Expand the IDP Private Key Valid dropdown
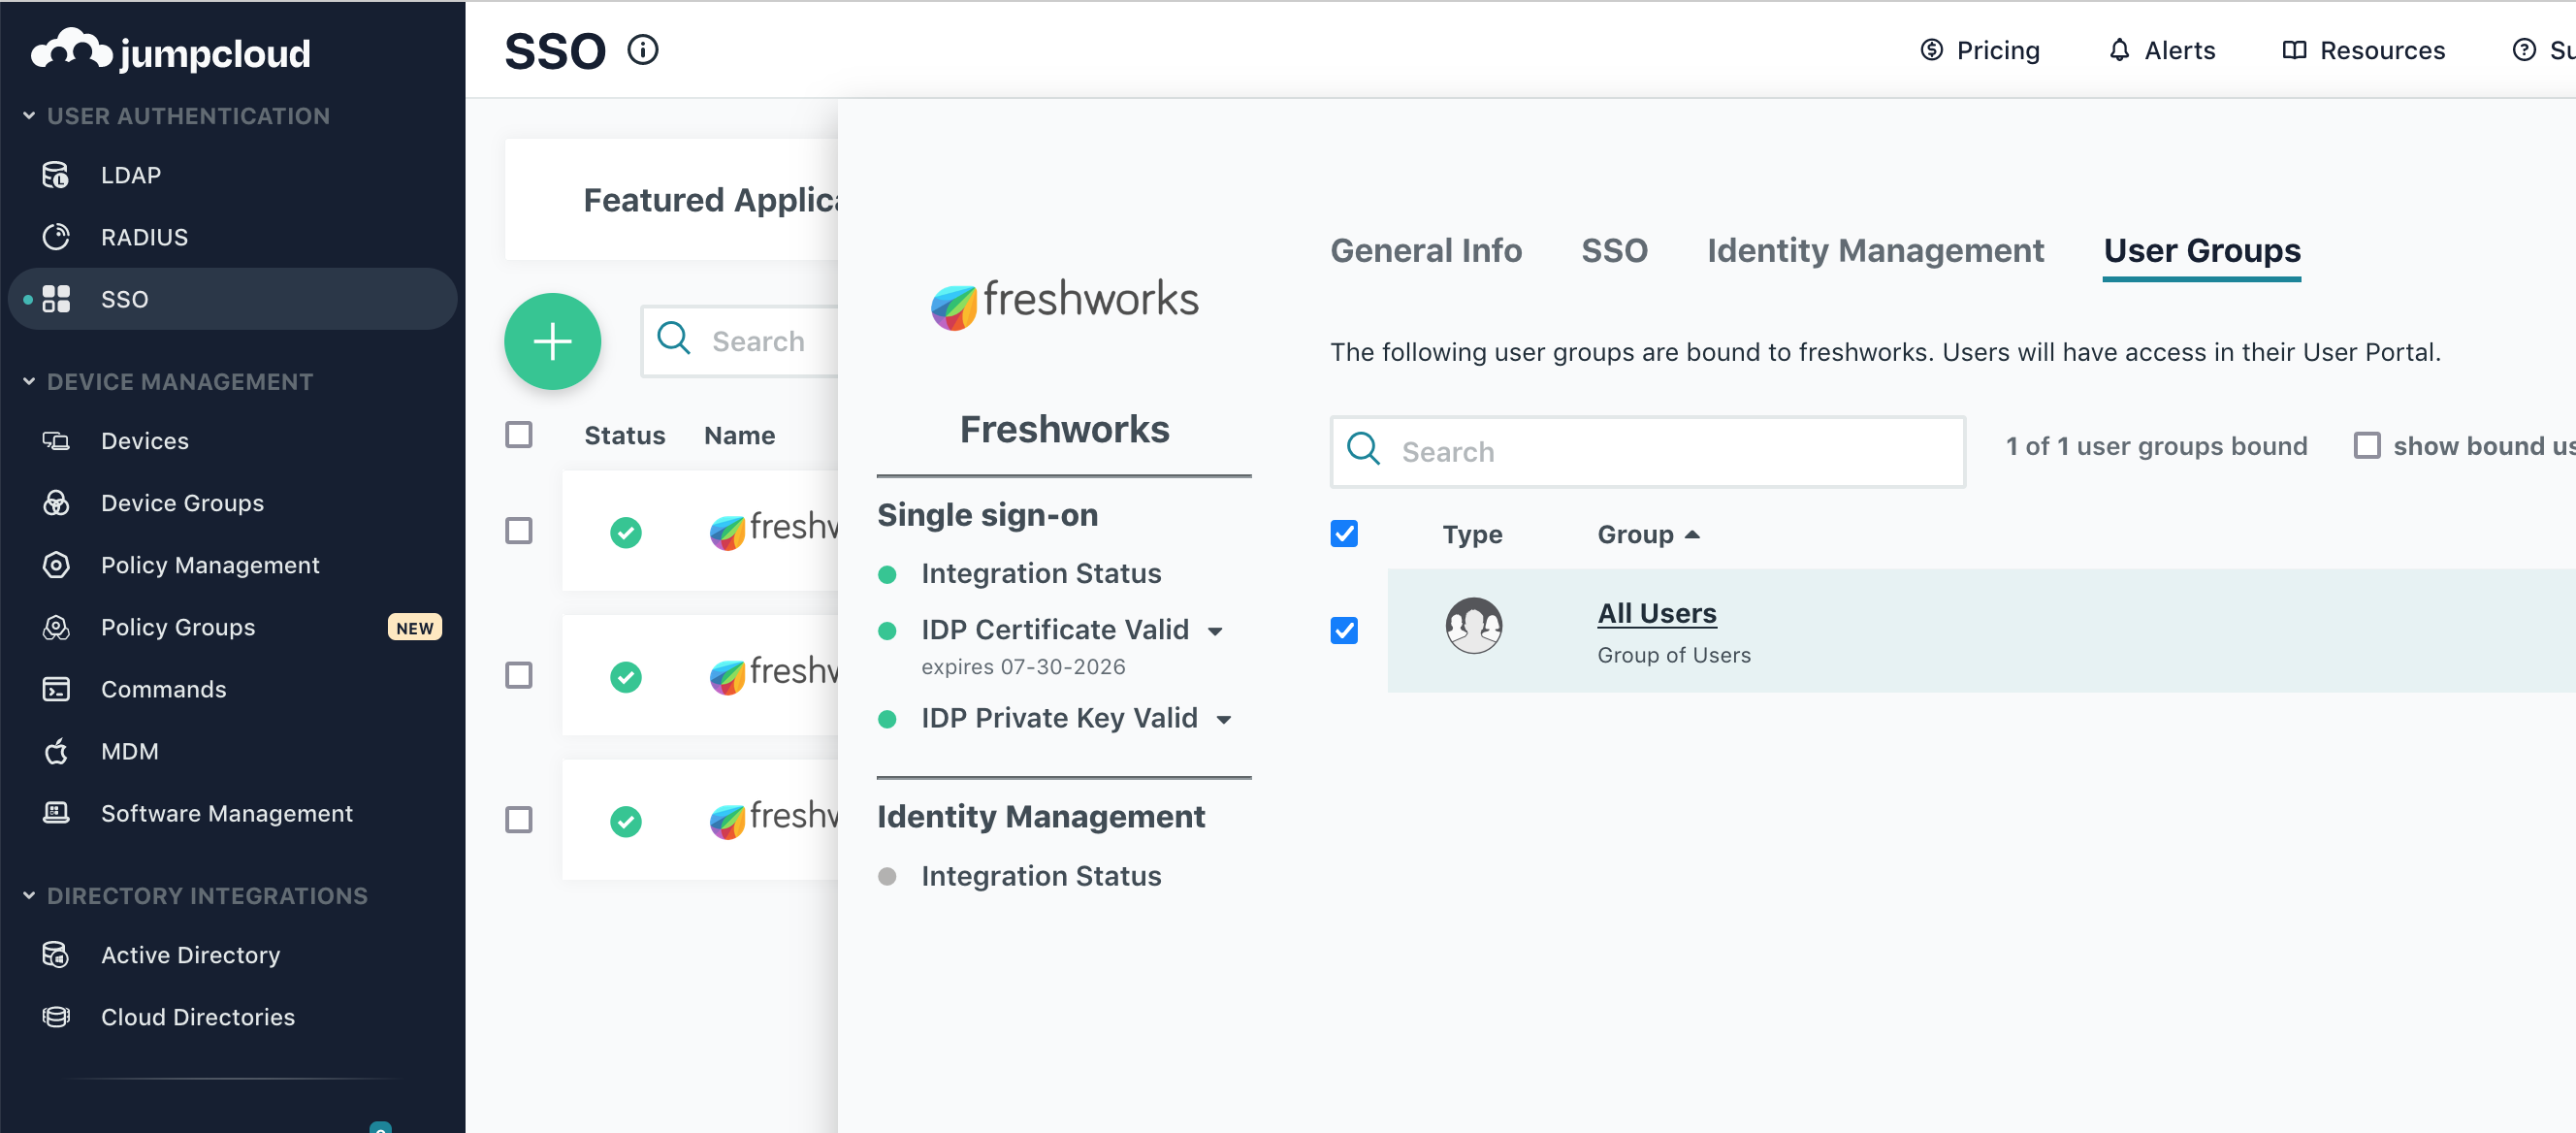 1223,719
